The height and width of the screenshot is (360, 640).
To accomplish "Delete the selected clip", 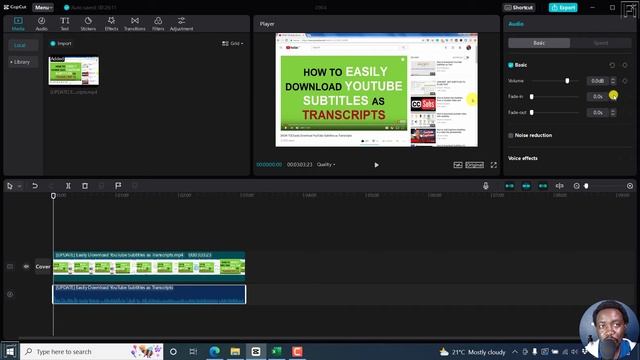I will click(x=85, y=186).
